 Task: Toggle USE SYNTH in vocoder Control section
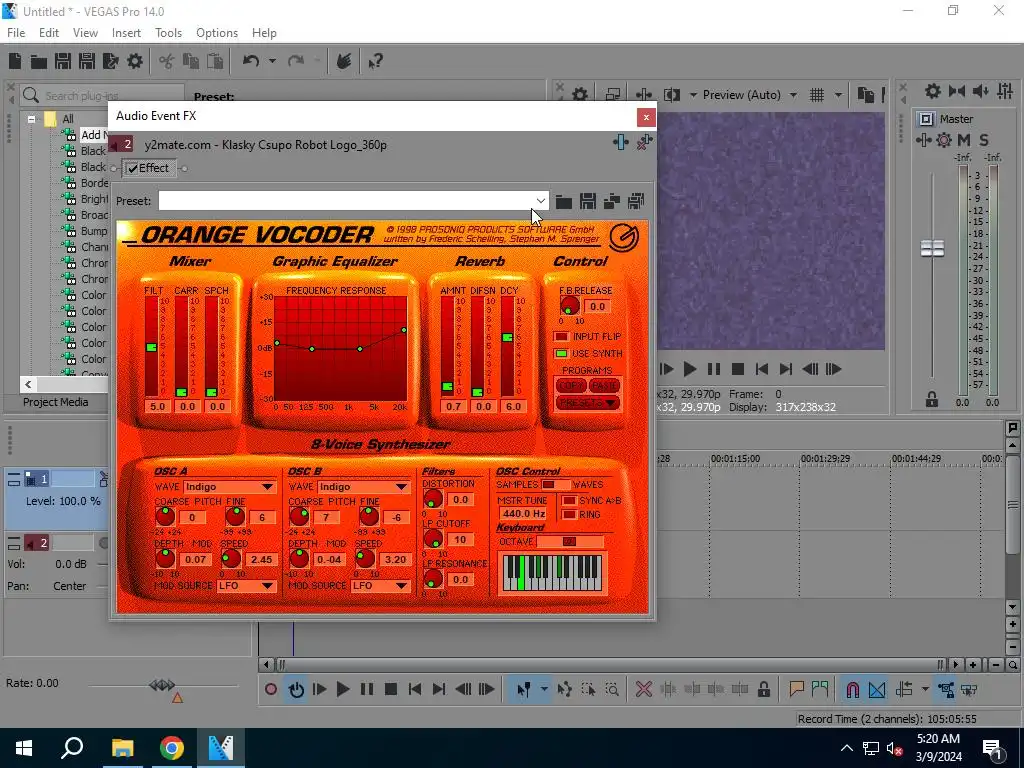pyautogui.click(x=561, y=353)
